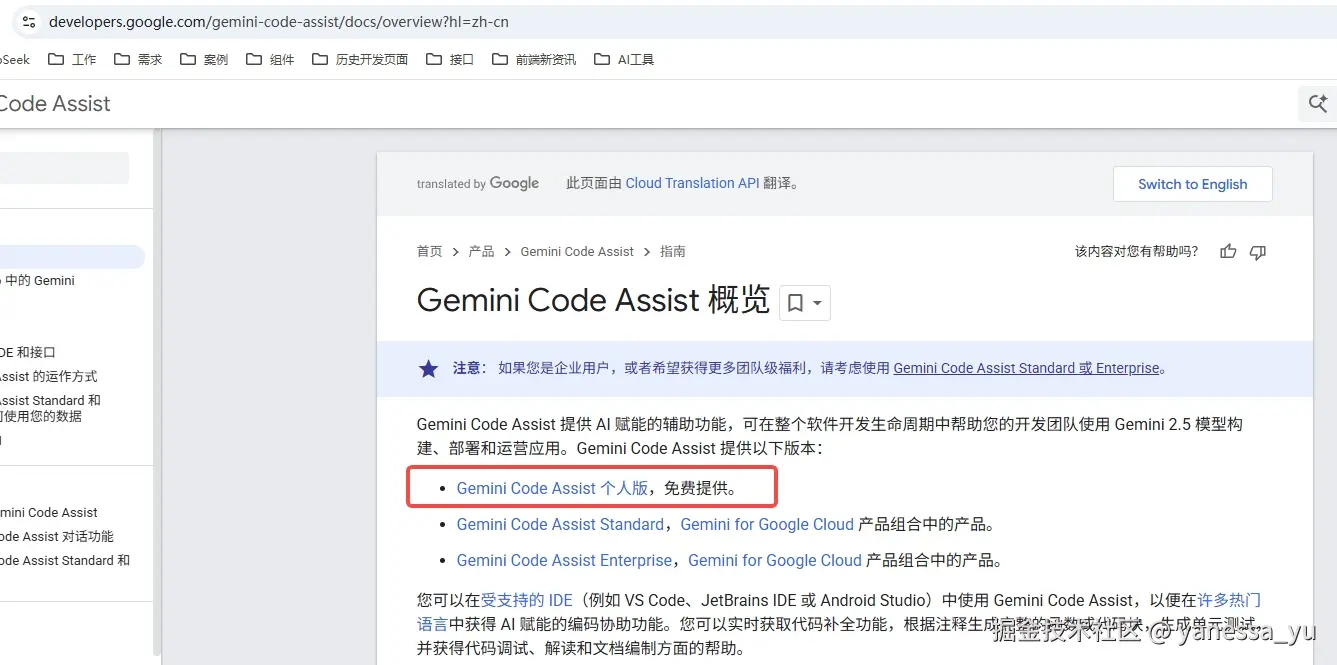
Task: Select sidebar item Assist Standard 和 使用您的数据
Action: [x=50, y=408]
